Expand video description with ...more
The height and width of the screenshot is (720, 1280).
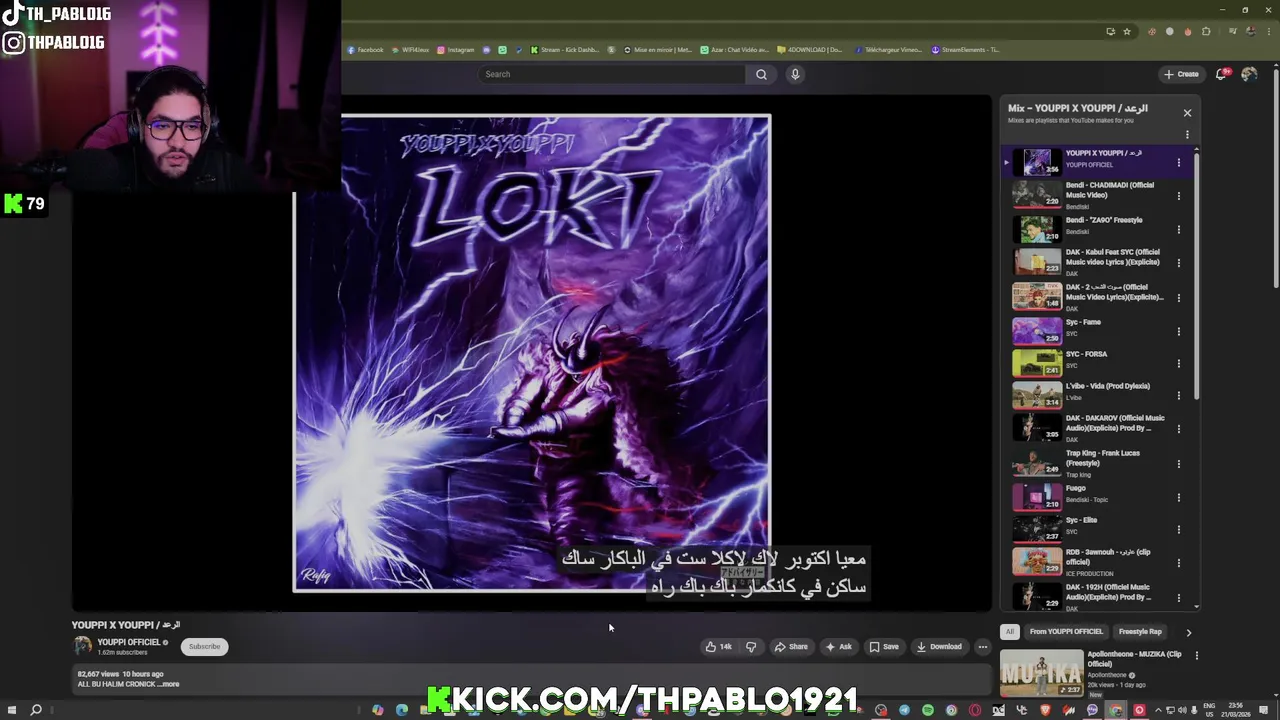coord(170,684)
